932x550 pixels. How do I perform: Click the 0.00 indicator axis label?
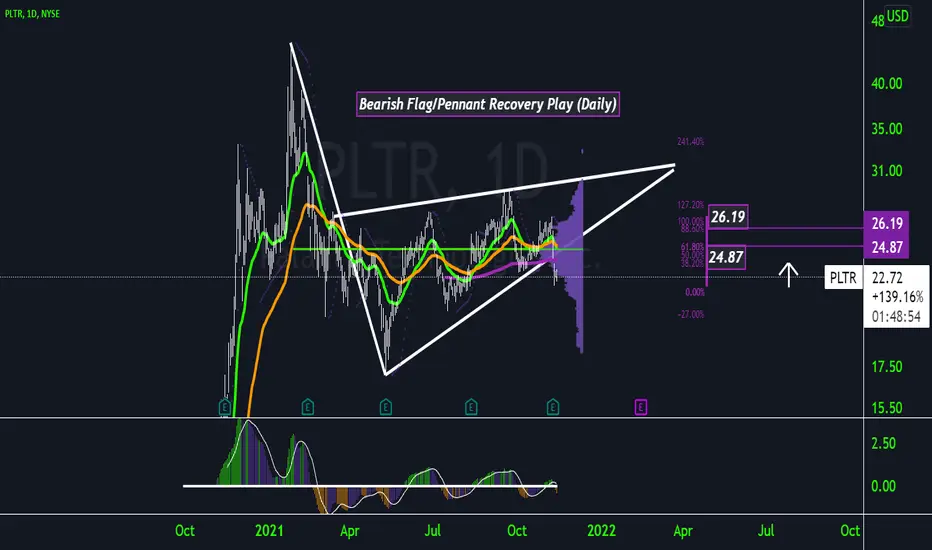point(883,486)
